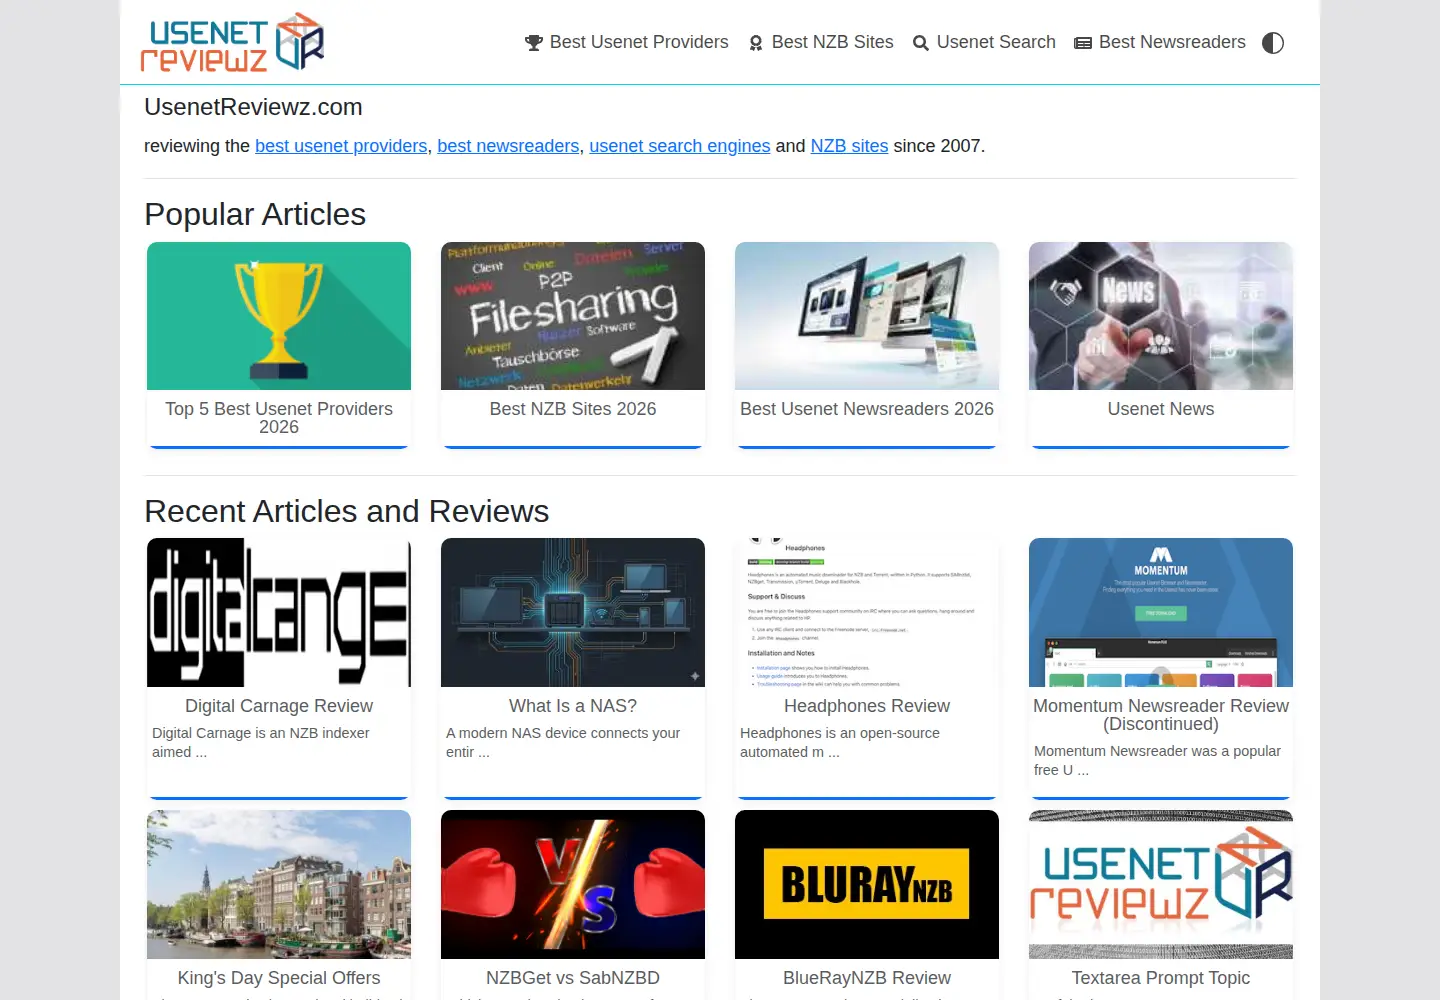Screen dimensions: 1440x1000
Task: Open Top 5 Best Usenet Providers 2026 title
Action: pyautogui.click(x=279, y=418)
